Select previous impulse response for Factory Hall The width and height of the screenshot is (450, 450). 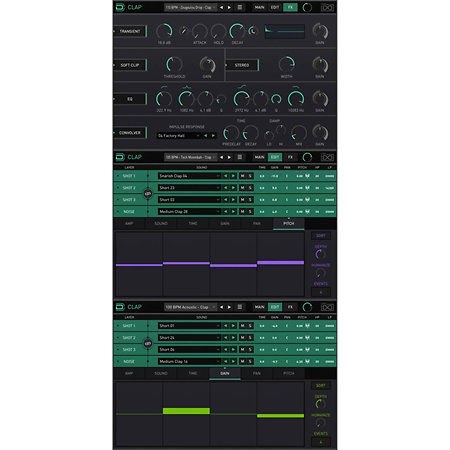tap(205, 136)
